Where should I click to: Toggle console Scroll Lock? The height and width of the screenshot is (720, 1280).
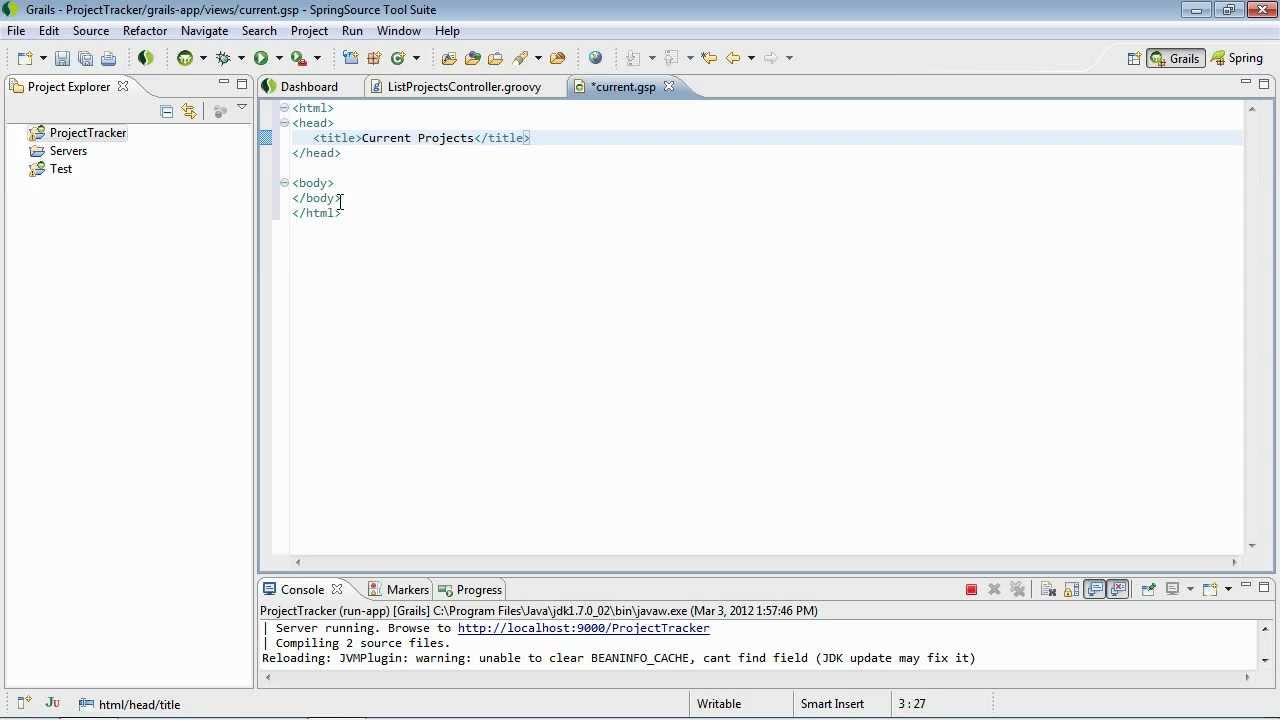point(1071,590)
